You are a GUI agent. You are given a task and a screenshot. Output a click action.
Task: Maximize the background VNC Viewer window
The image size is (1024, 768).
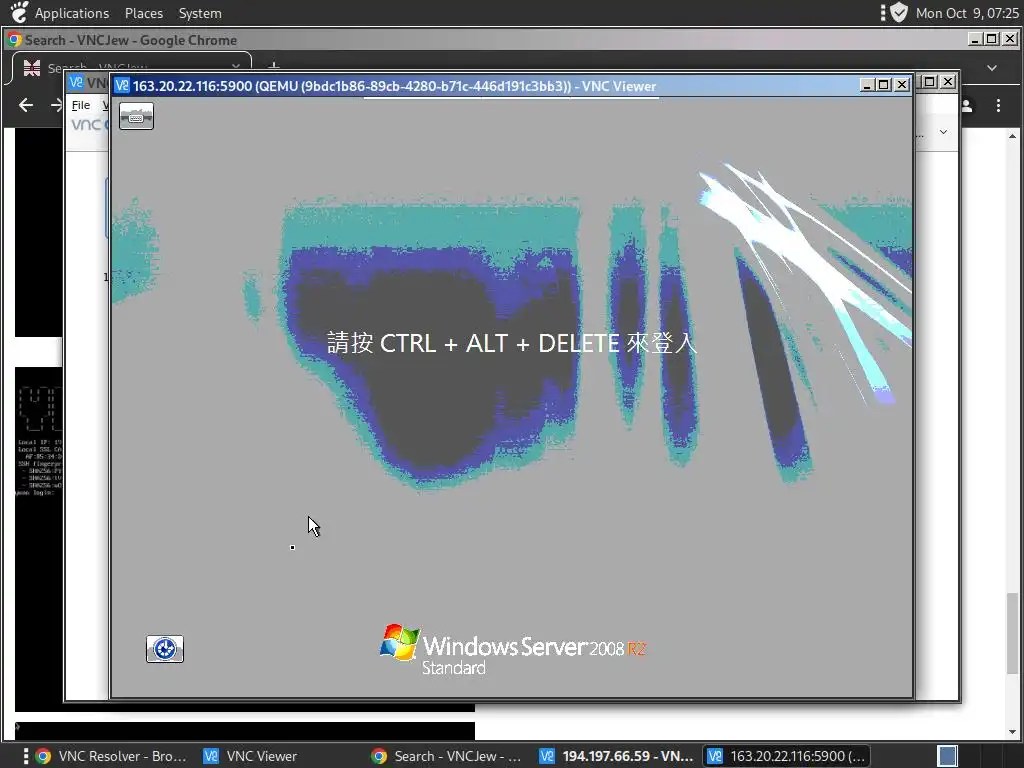click(929, 82)
